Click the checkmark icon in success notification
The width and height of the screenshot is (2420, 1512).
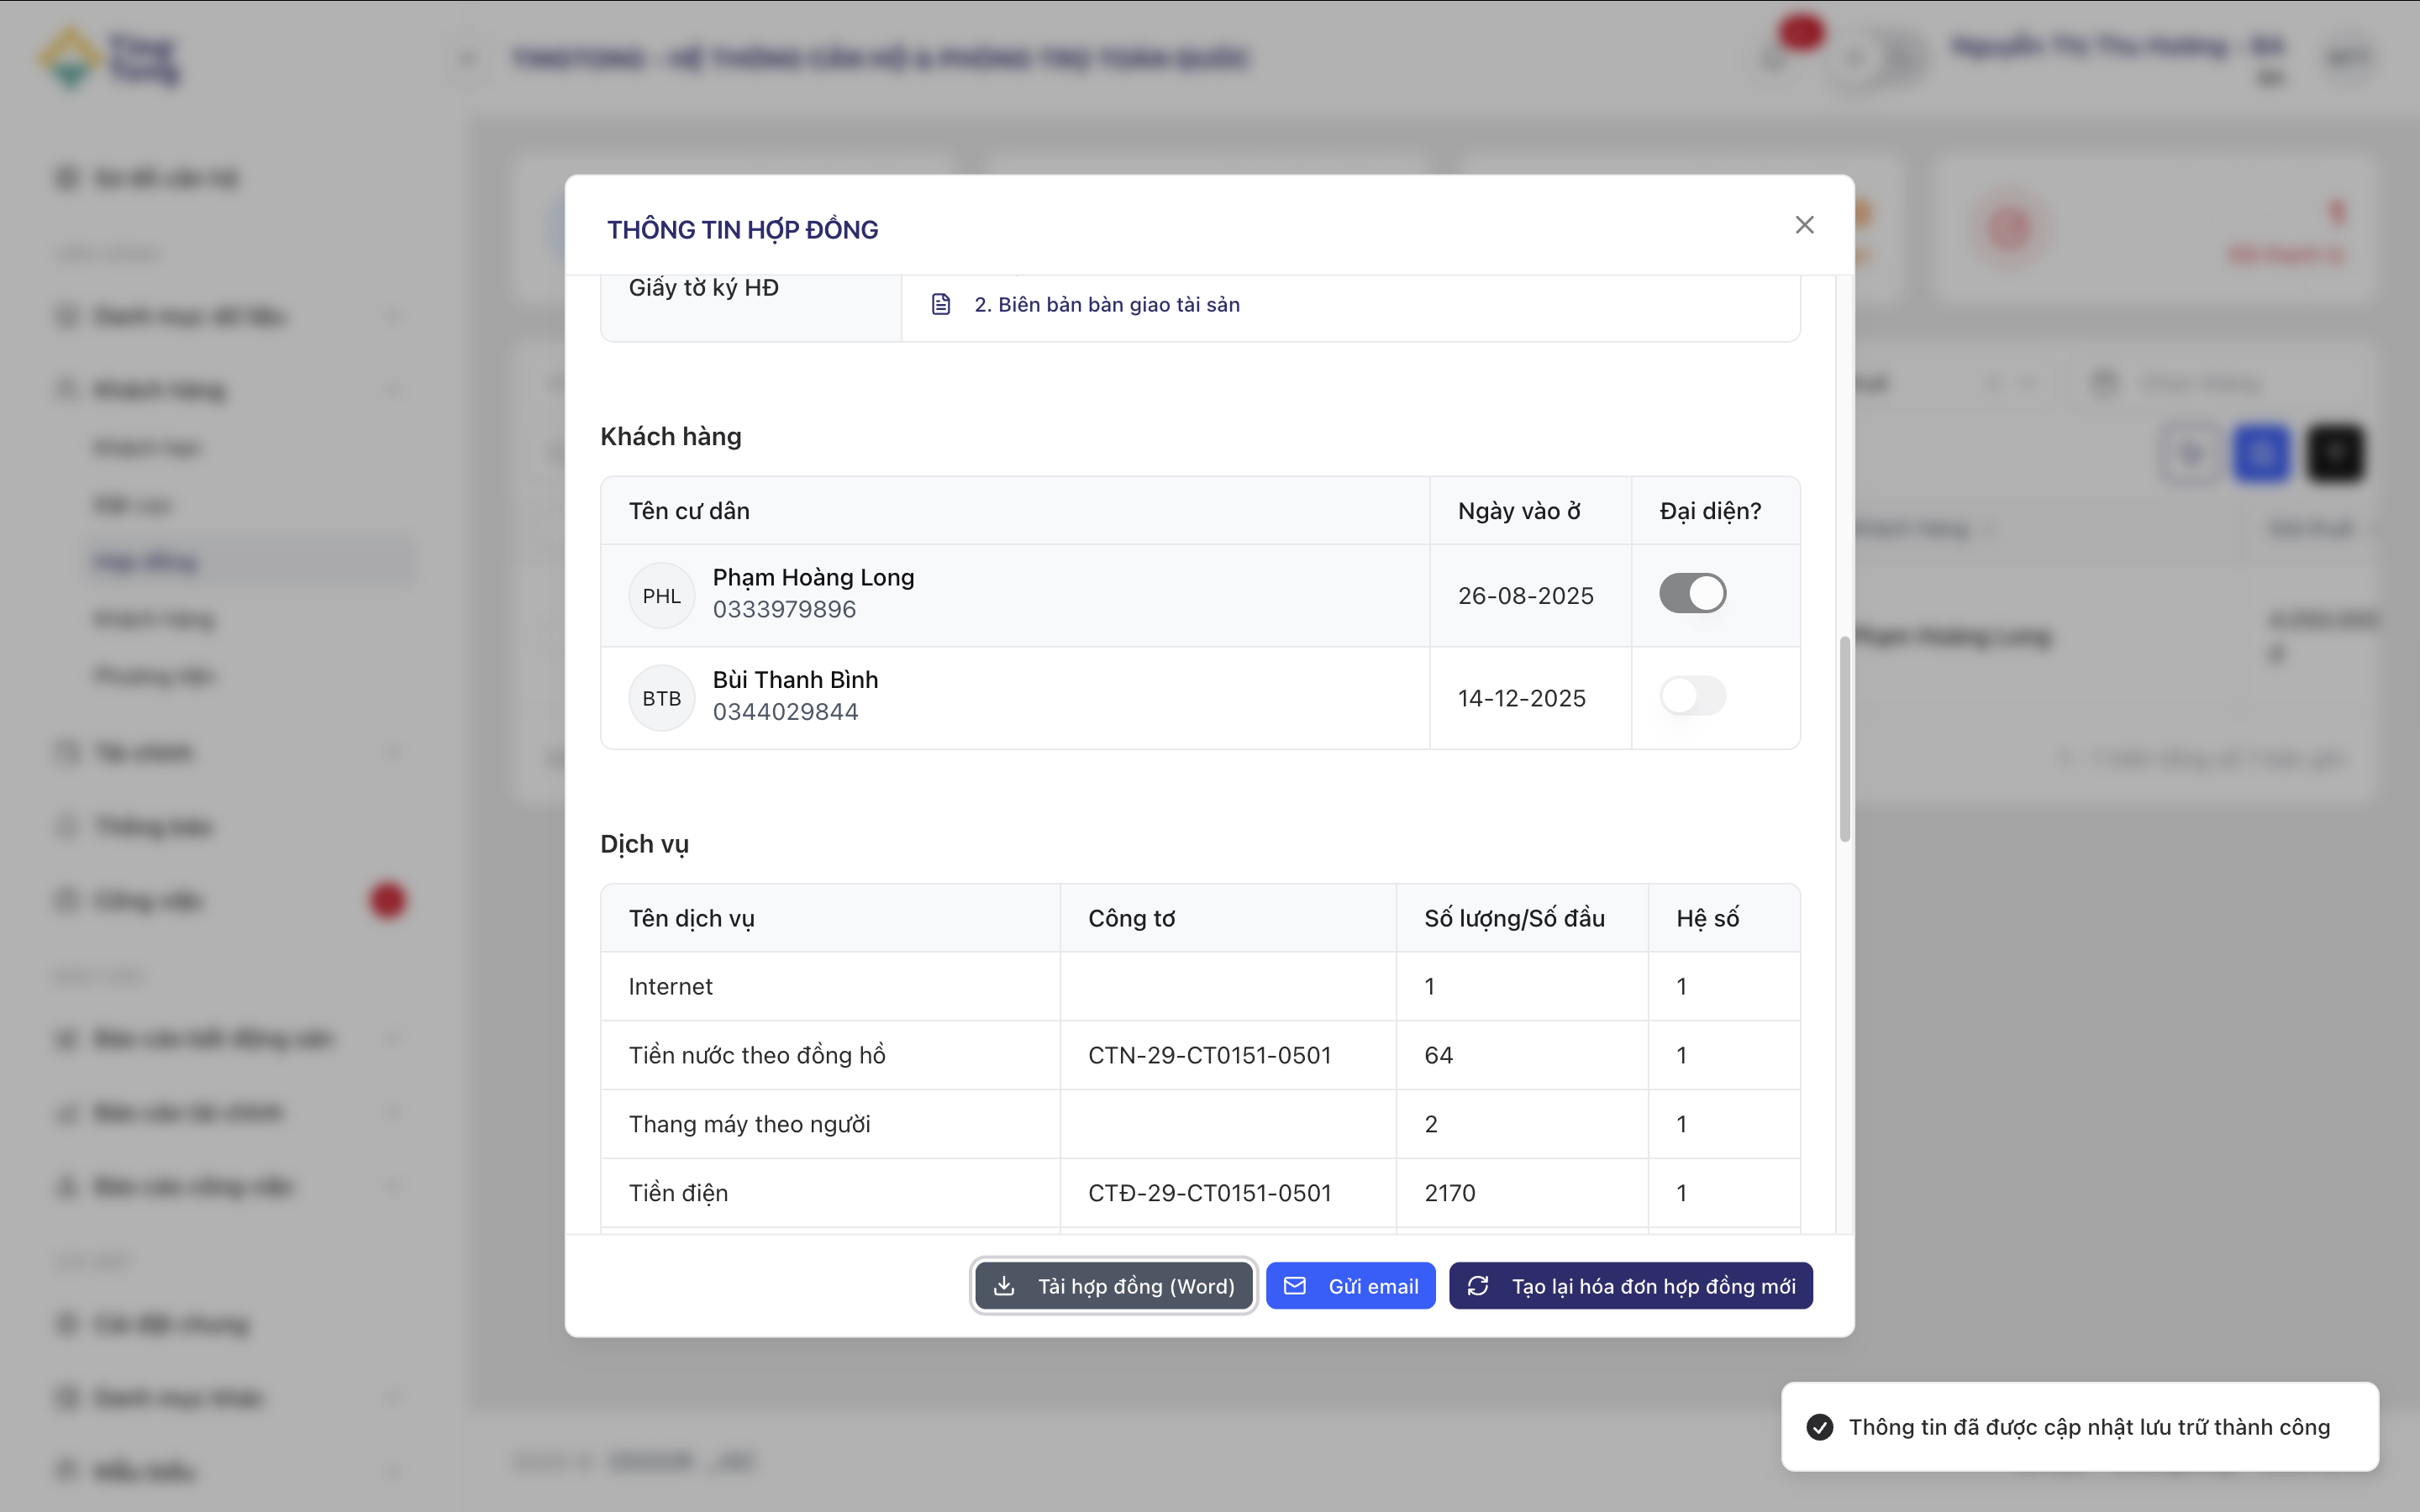[x=1819, y=1427]
